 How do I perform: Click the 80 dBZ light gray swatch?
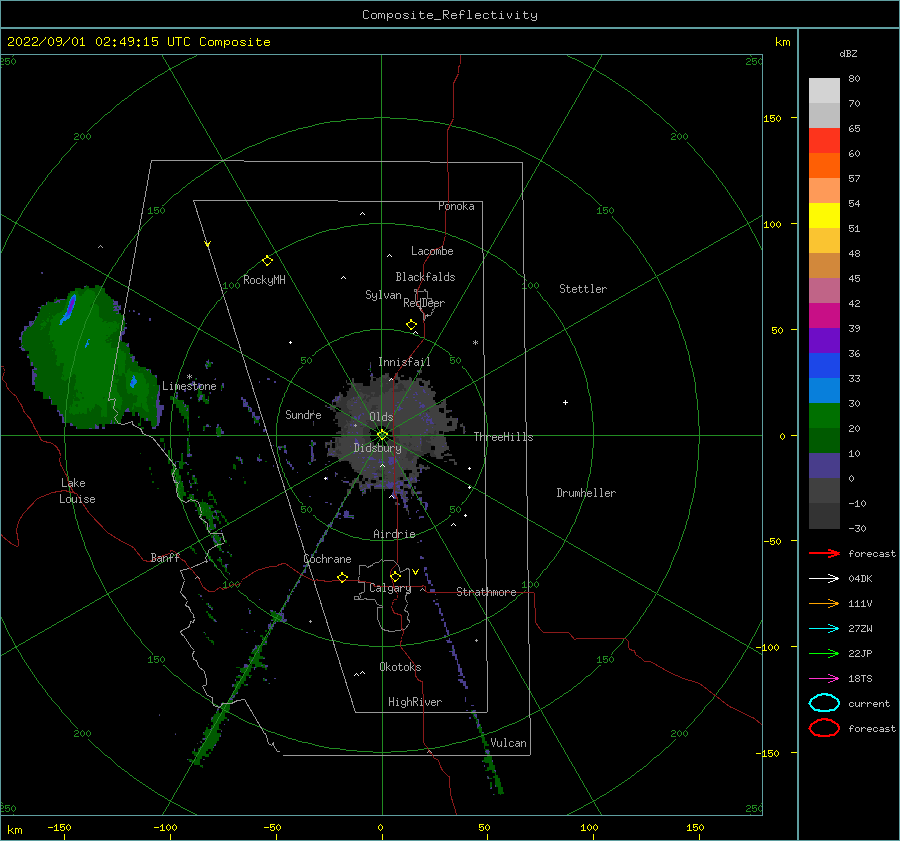(x=824, y=91)
